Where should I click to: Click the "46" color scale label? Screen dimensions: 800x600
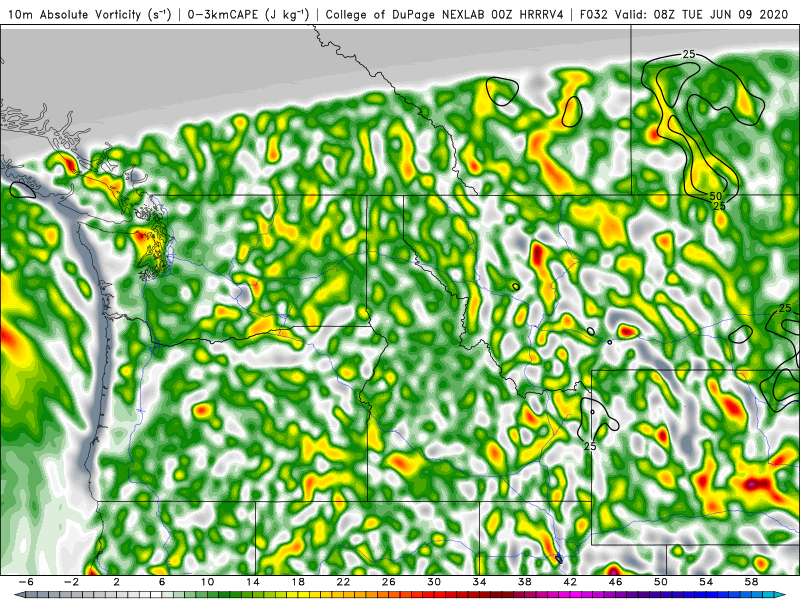pos(615,582)
